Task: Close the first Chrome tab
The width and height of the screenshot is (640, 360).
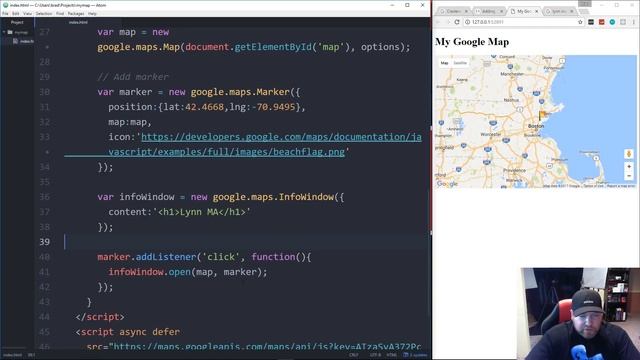Action: [x=466, y=11]
